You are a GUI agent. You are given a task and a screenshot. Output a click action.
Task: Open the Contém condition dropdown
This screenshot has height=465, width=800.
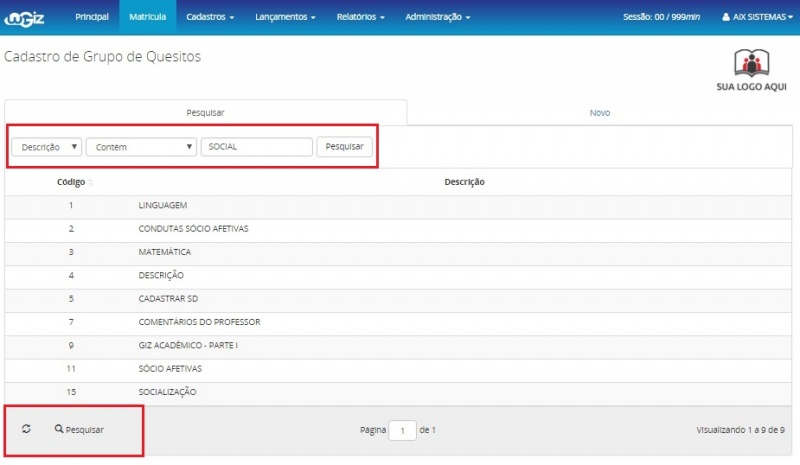click(x=141, y=147)
